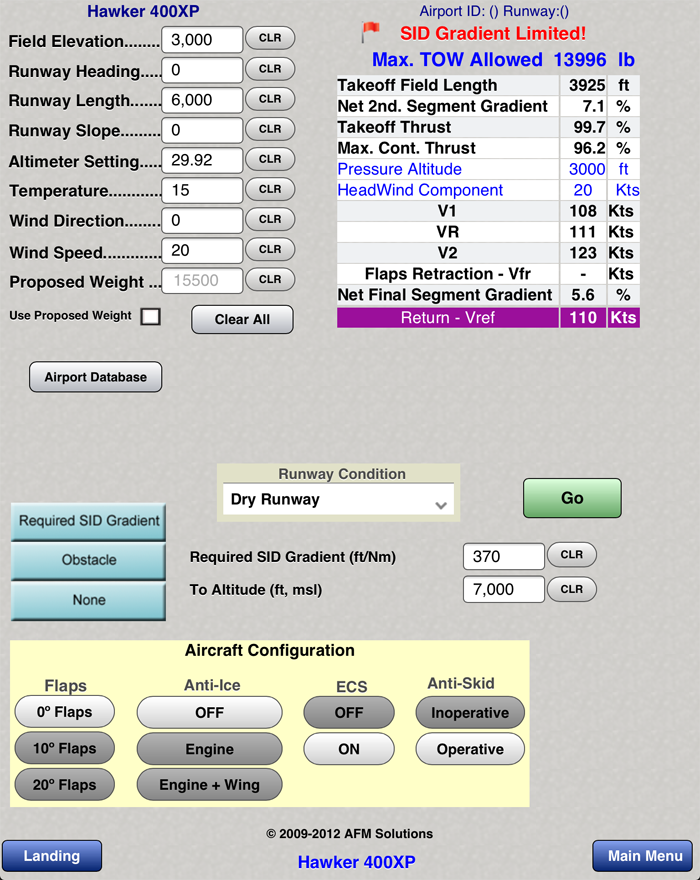700x880 pixels.
Task: Edit the Temperature input field
Action: pos(202,190)
